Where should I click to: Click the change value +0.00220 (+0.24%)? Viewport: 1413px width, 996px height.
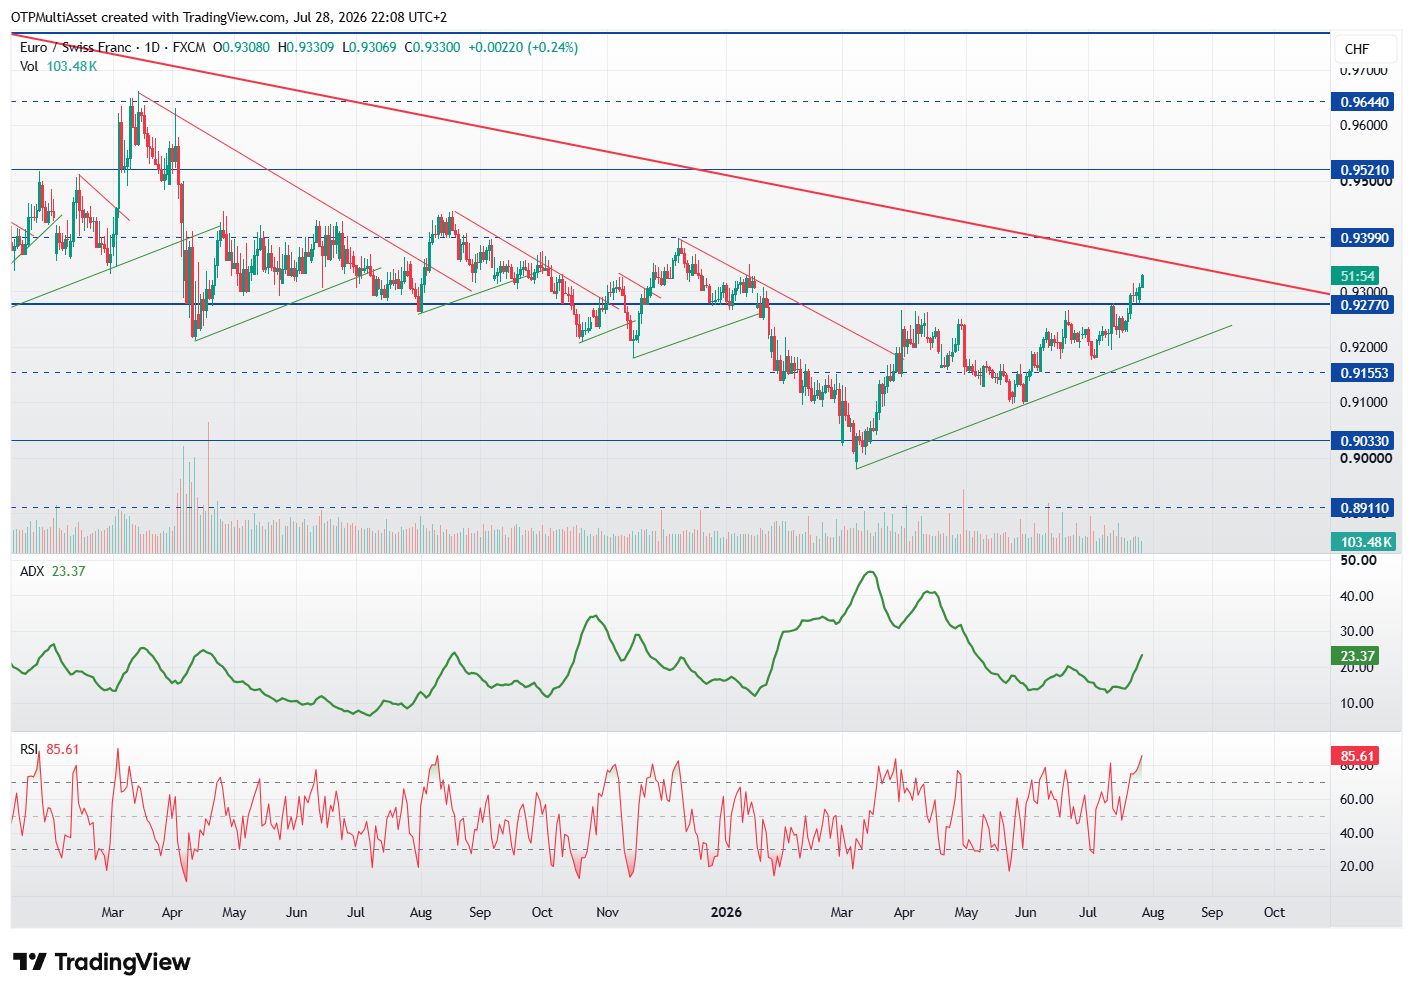pyautogui.click(x=523, y=47)
